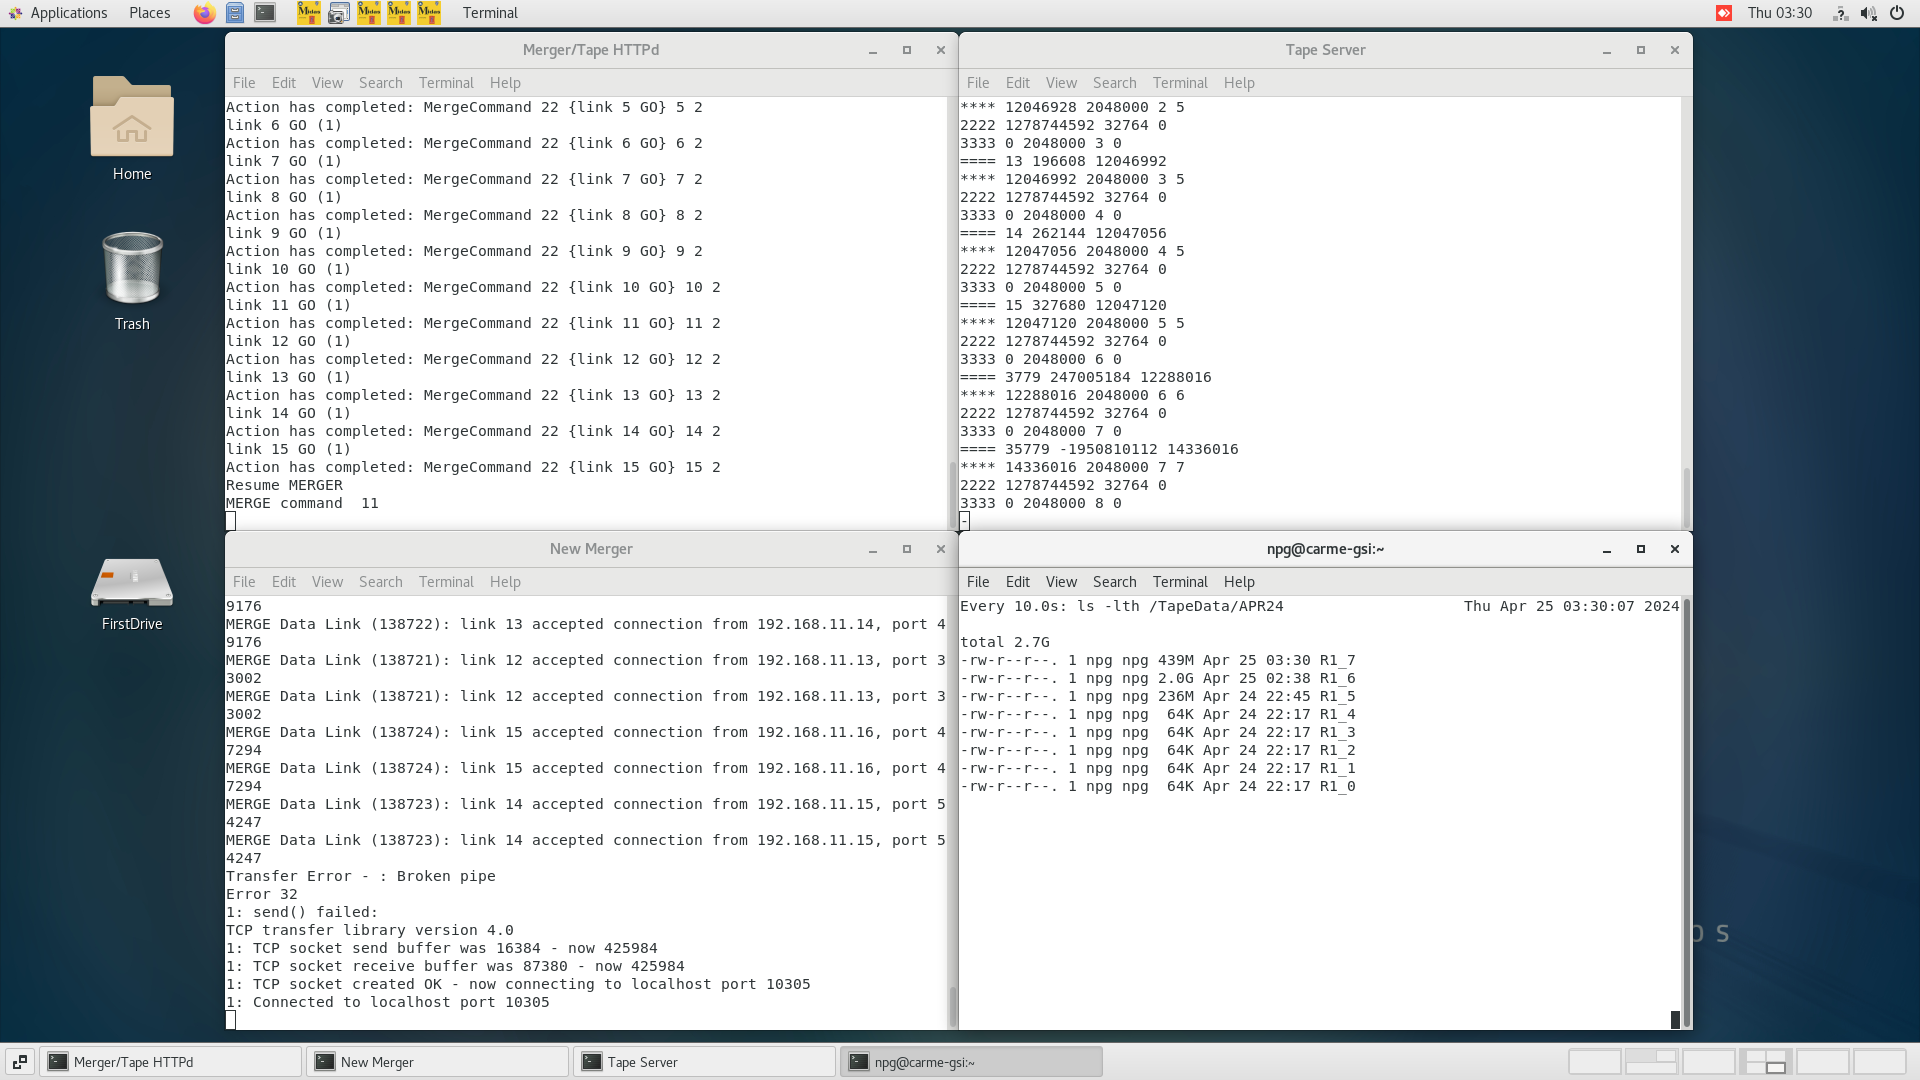Open the terminal launcher in top panel

pyautogui.click(x=265, y=13)
